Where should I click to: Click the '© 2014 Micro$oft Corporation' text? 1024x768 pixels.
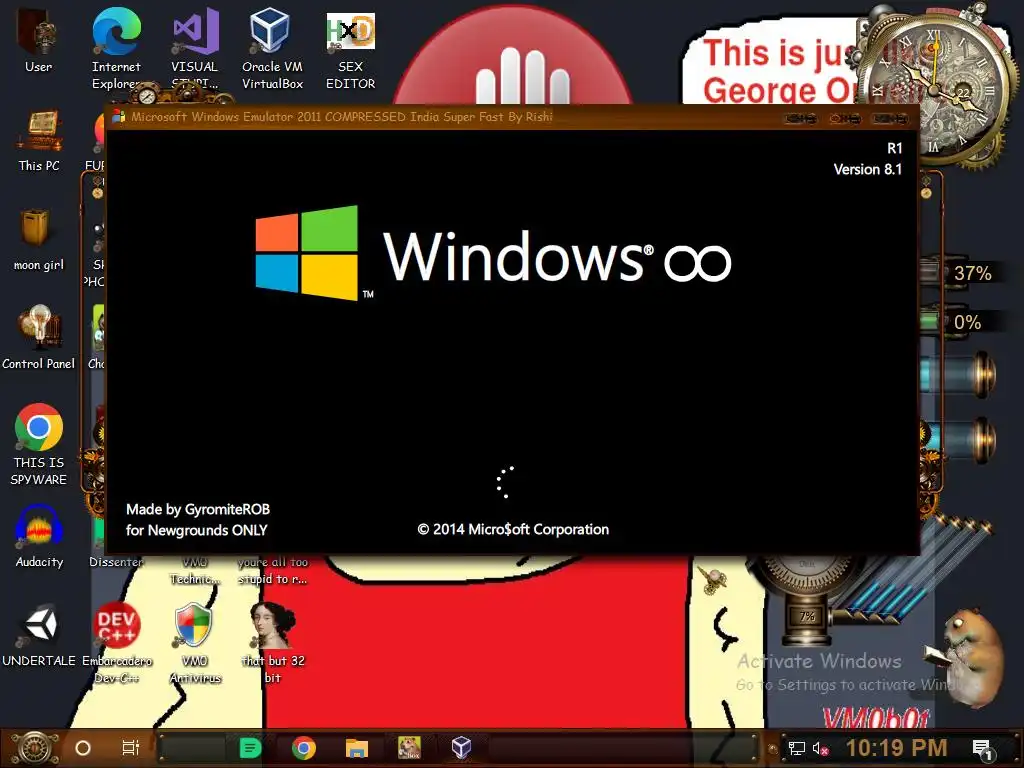513,529
